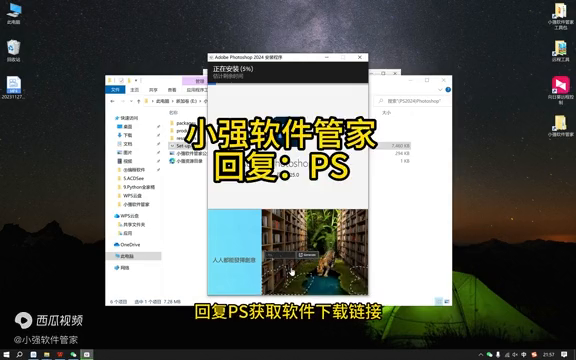Open the 此电脑 desktop icon

tap(14, 13)
